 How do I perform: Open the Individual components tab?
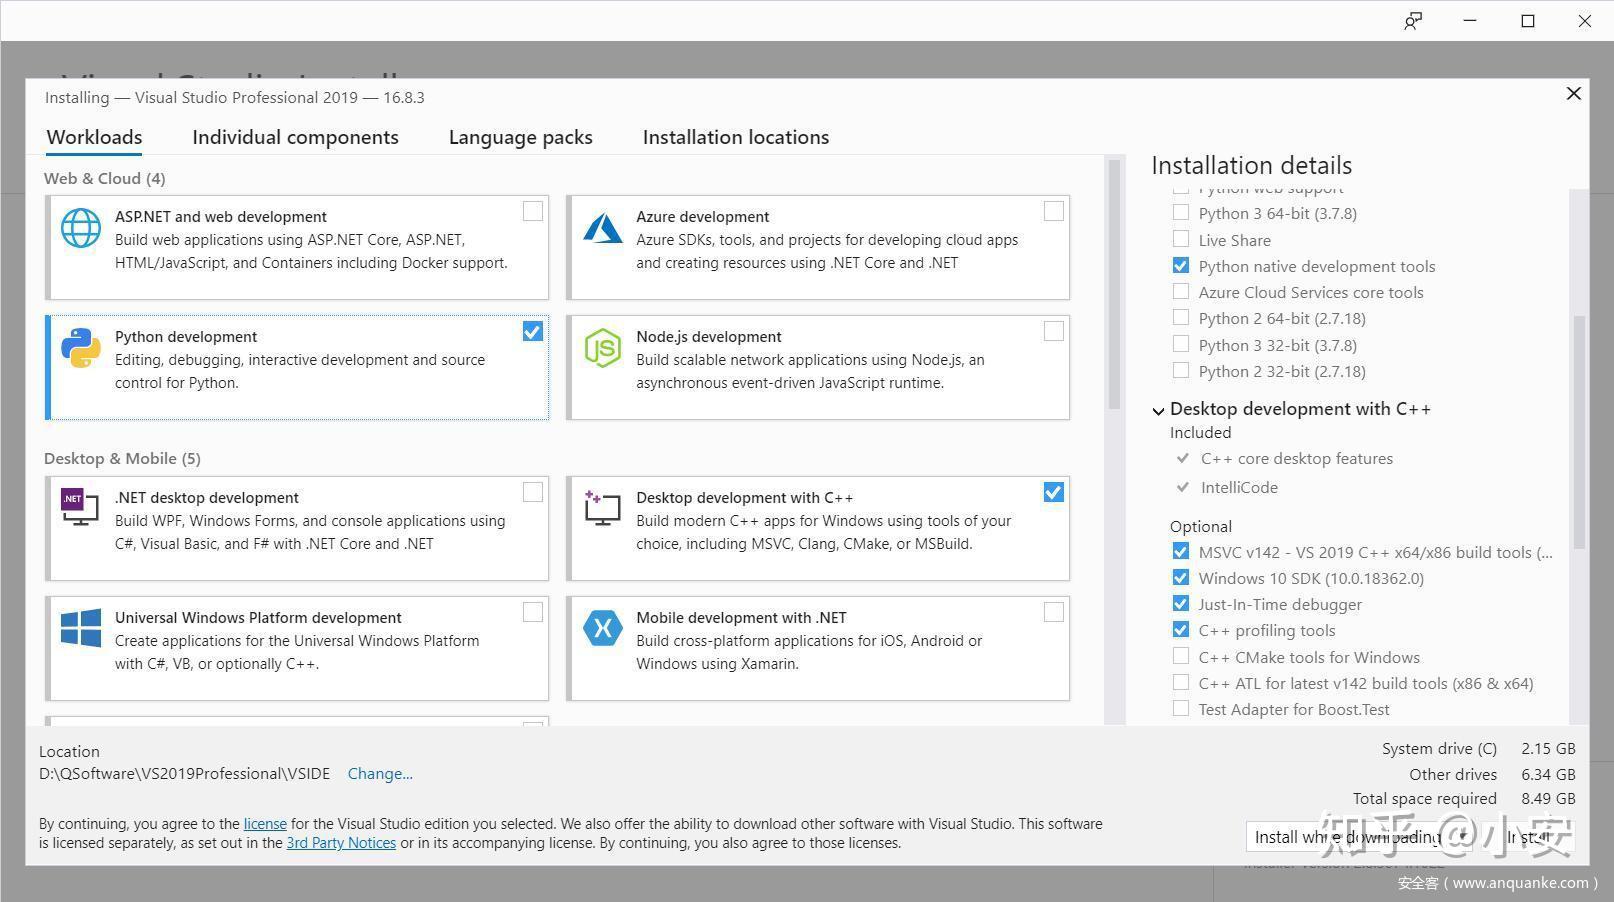pos(295,137)
